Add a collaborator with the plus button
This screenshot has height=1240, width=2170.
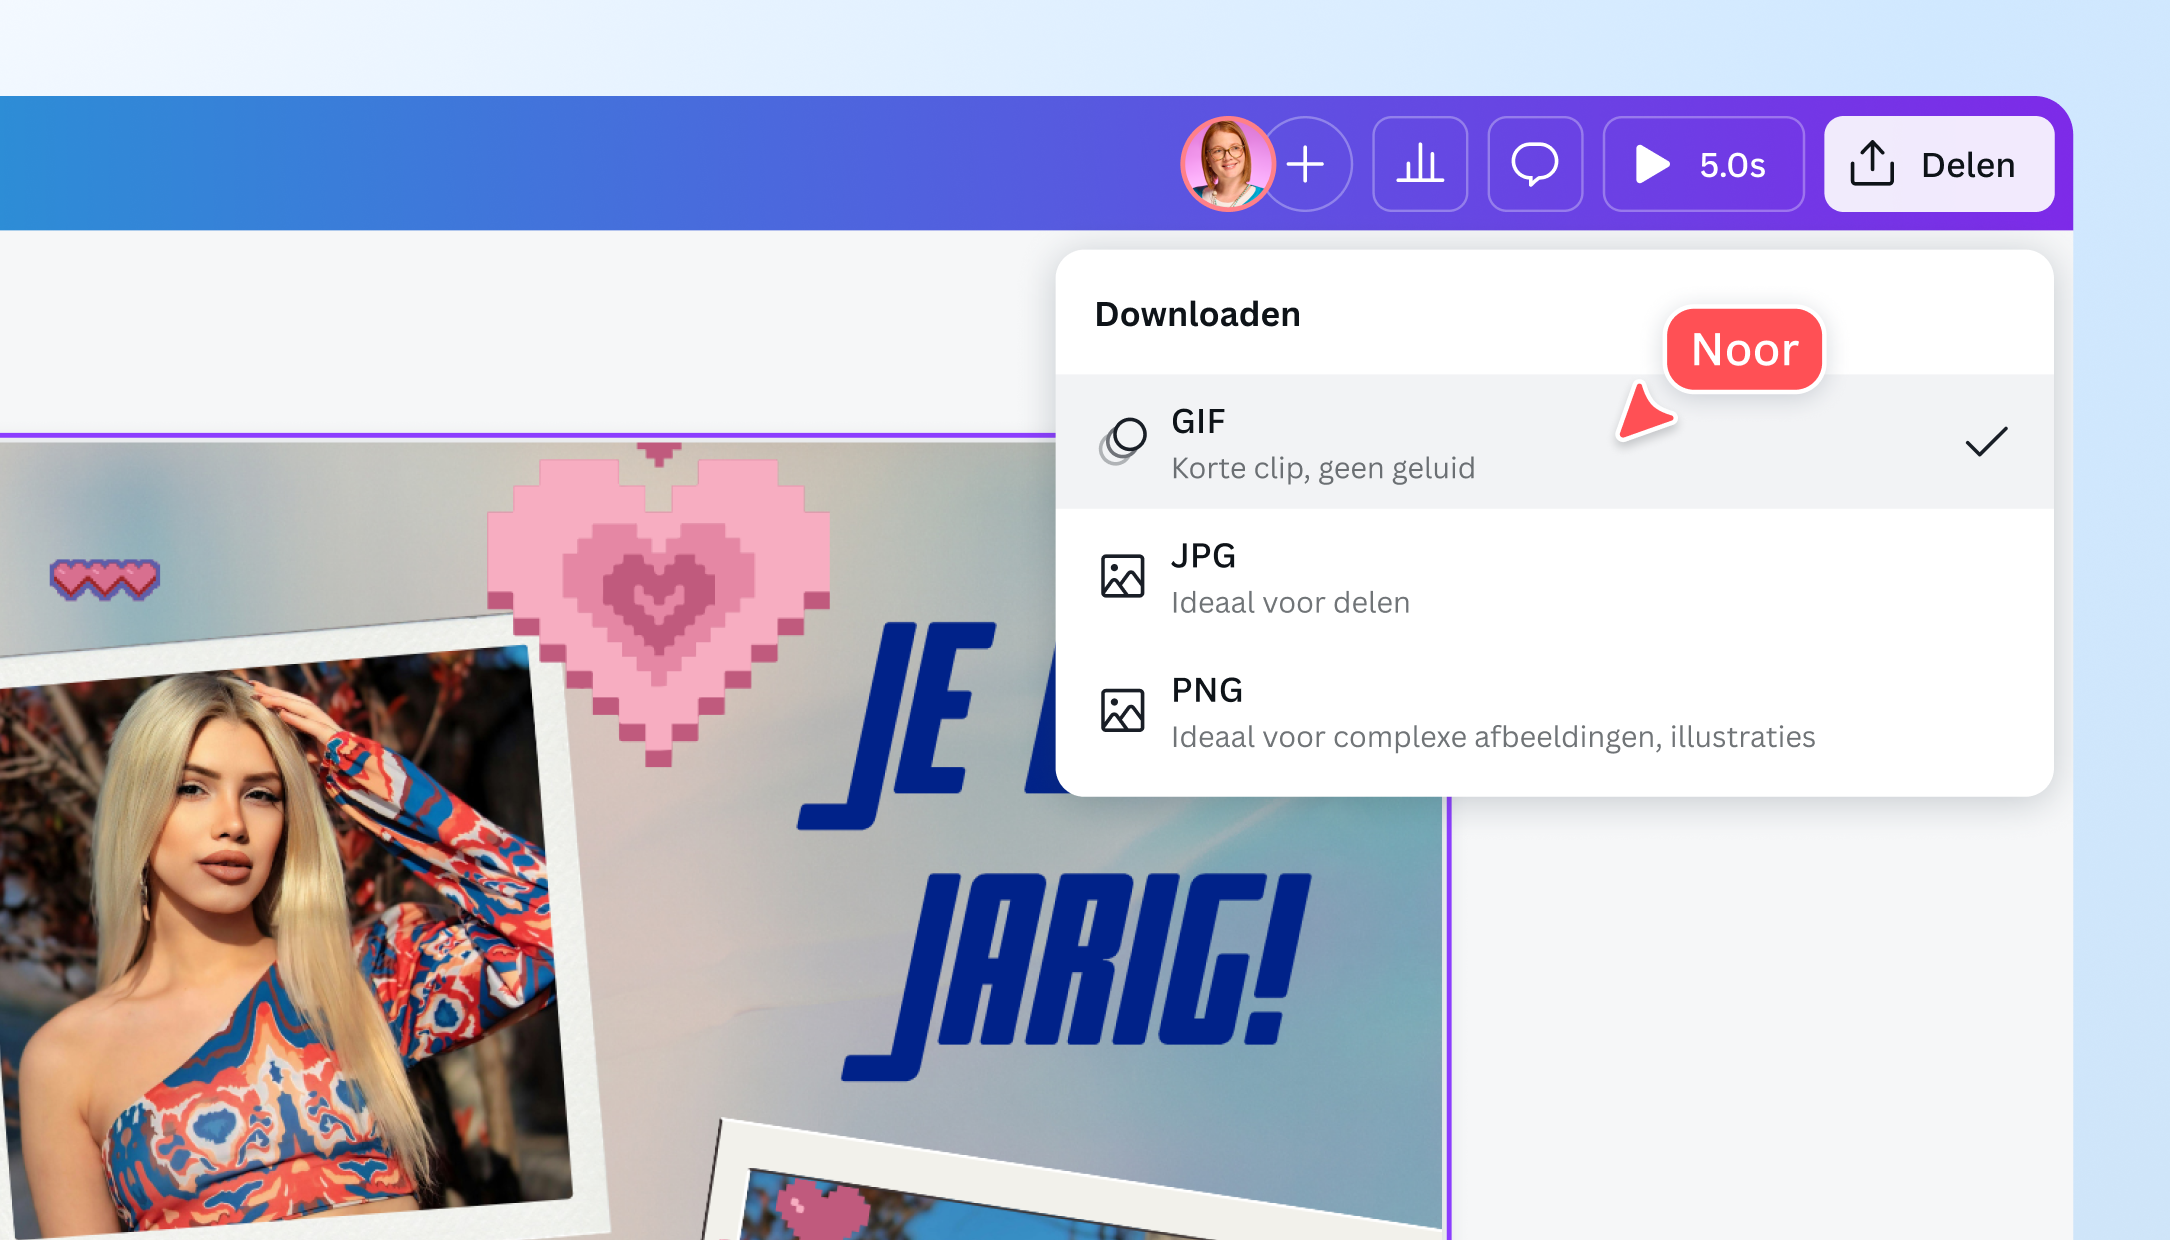pos(1307,164)
